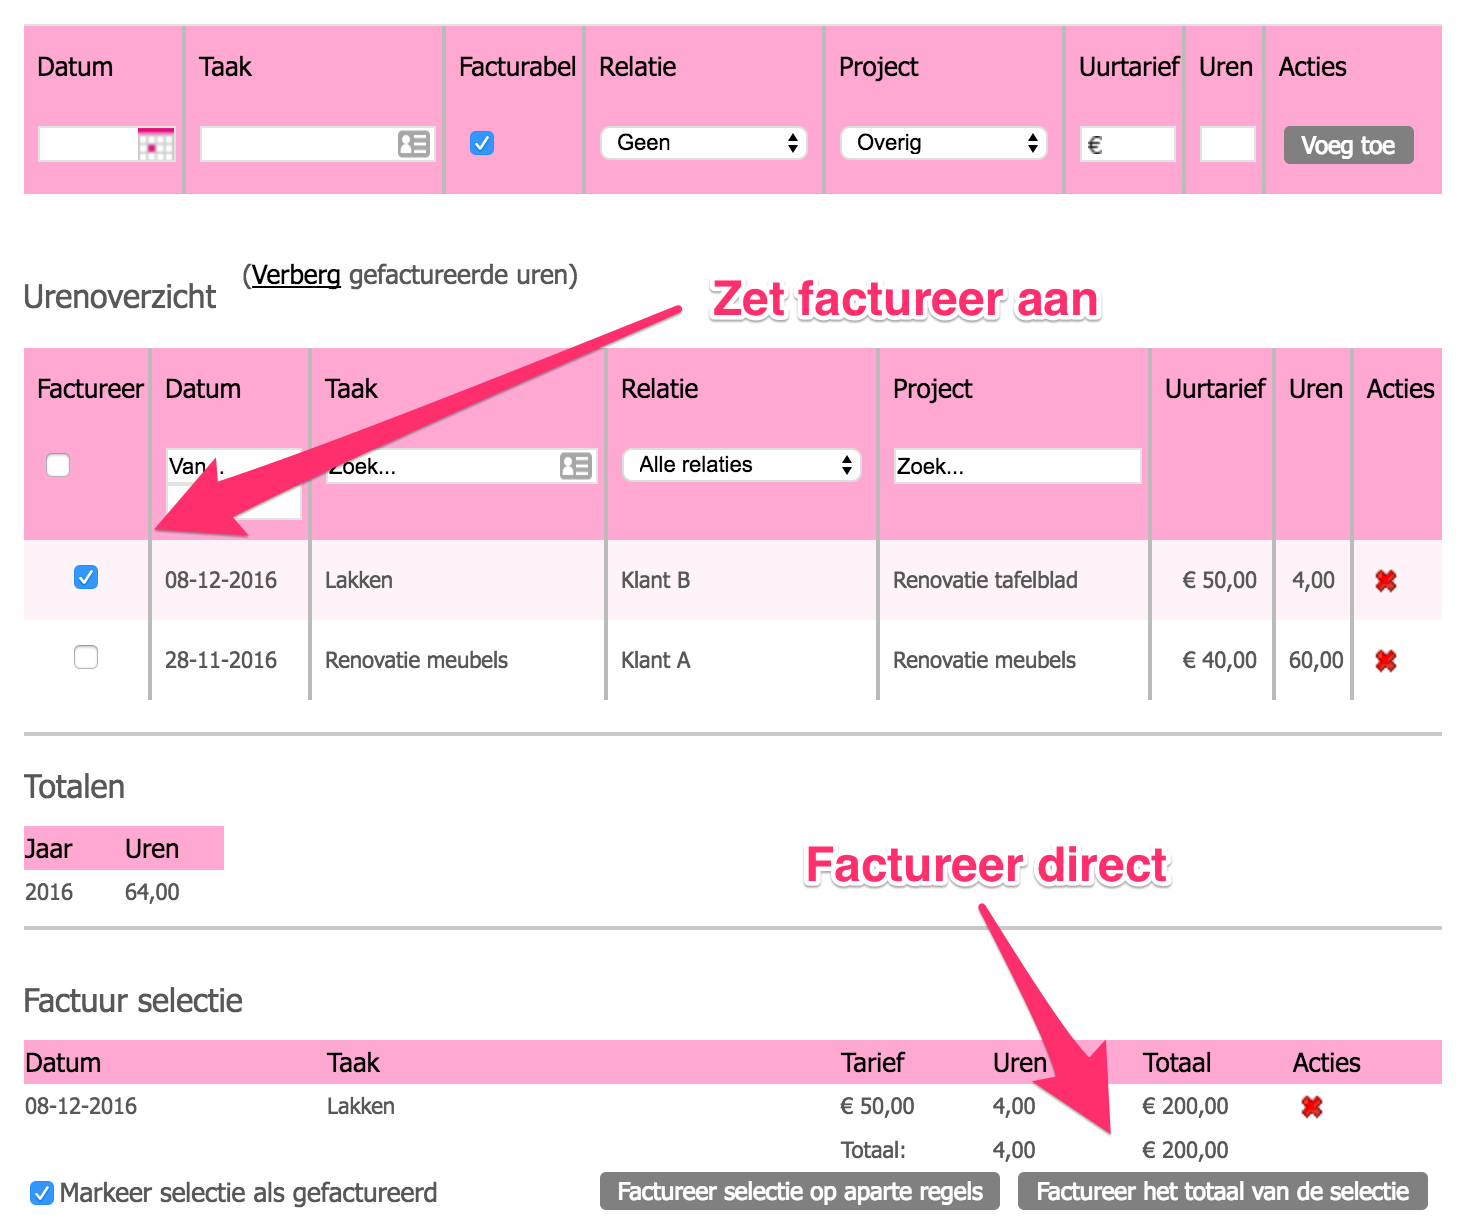Click the Klant A cell
The height and width of the screenshot is (1230, 1470).
point(656,660)
